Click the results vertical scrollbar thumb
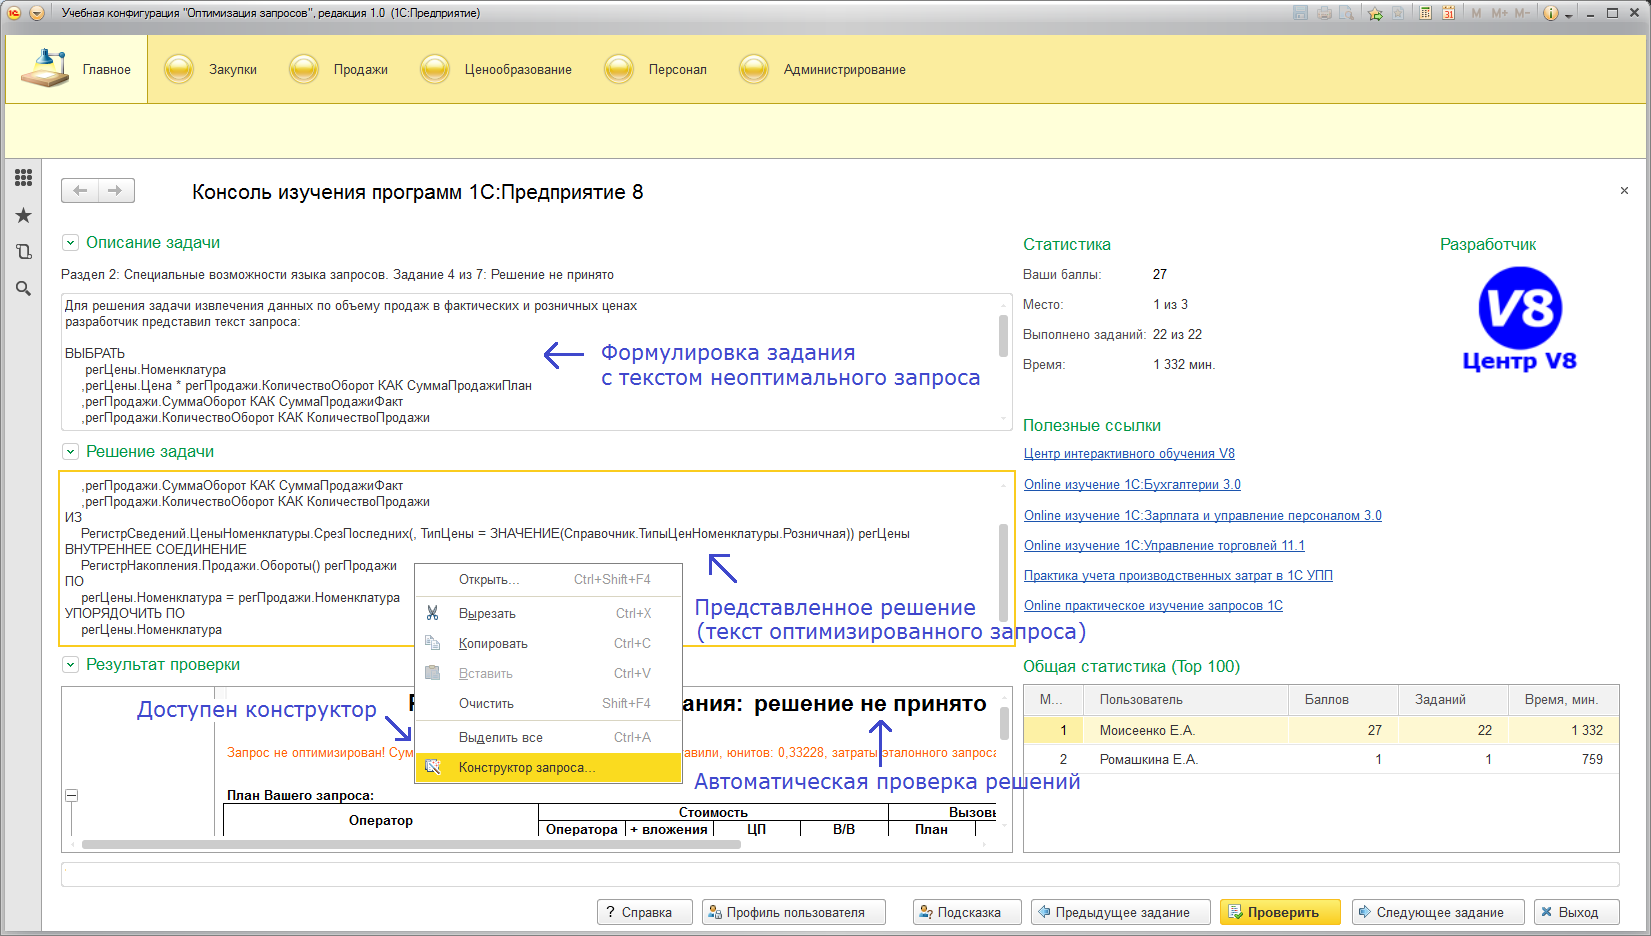The image size is (1651, 936). tap(1003, 723)
